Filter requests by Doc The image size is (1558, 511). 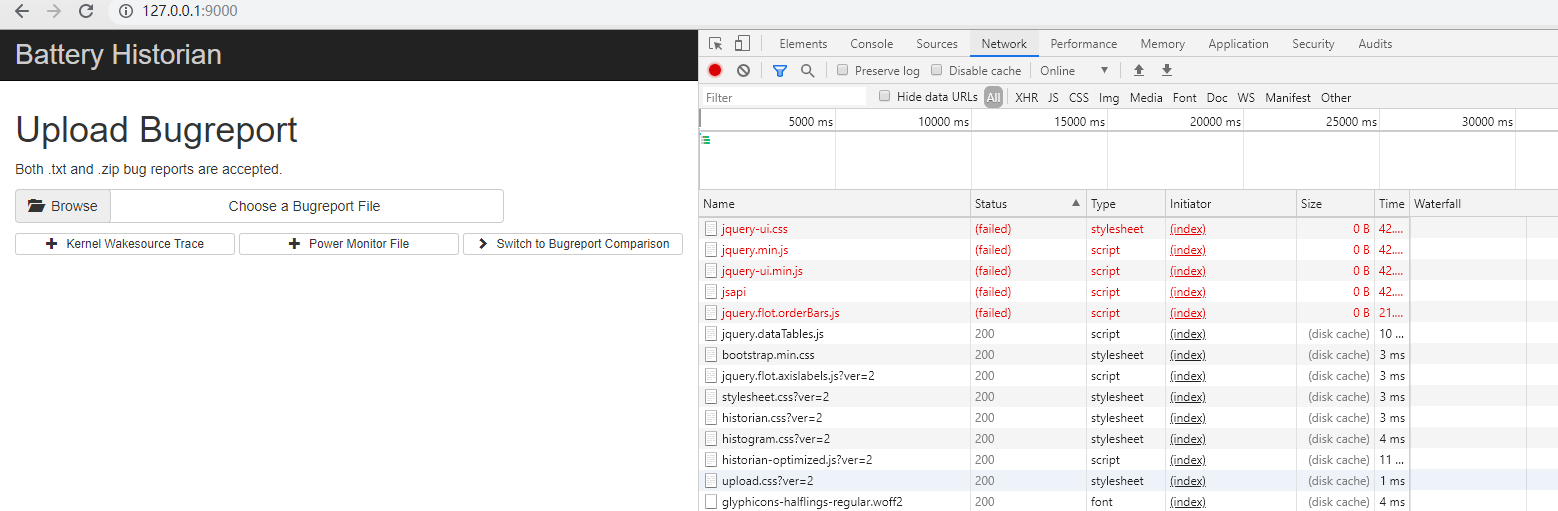[1217, 98]
